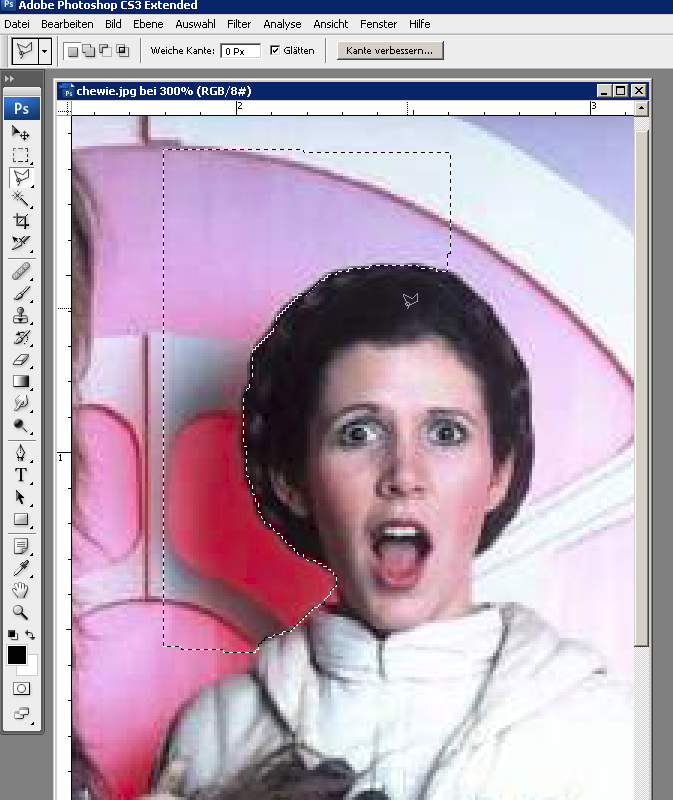Open the Bild menu
673x800 pixels.
pos(113,24)
